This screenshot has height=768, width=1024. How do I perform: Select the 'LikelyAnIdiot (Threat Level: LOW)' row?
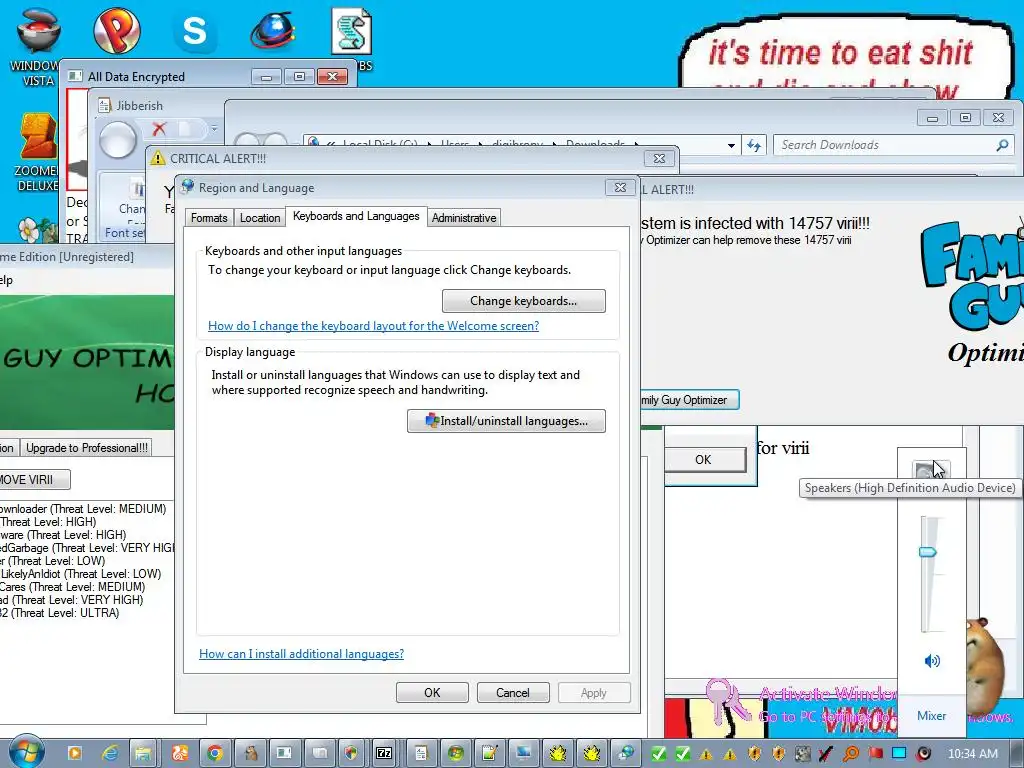point(80,574)
